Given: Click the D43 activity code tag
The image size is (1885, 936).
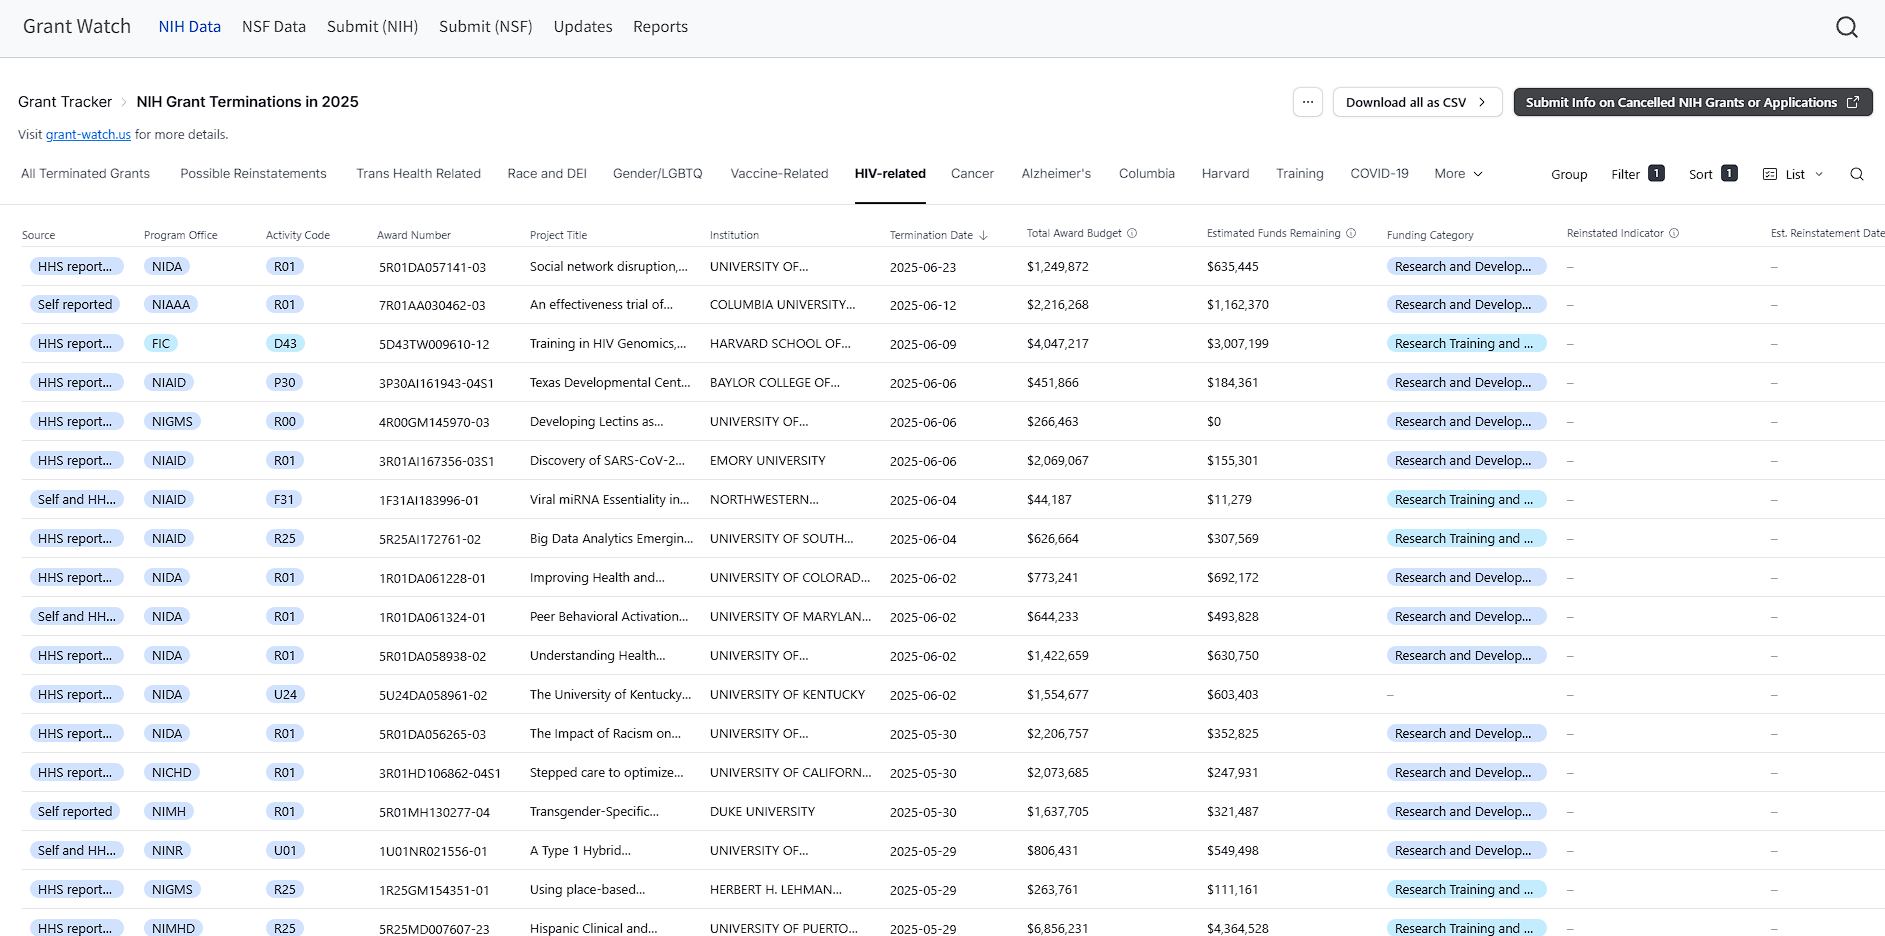Looking at the screenshot, I should (x=285, y=343).
